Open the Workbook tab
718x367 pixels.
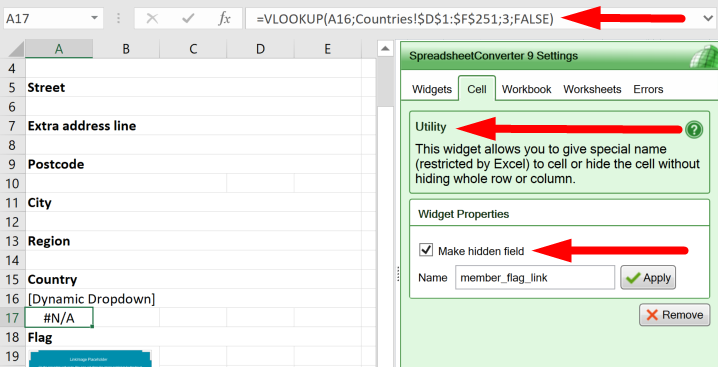coord(526,89)
